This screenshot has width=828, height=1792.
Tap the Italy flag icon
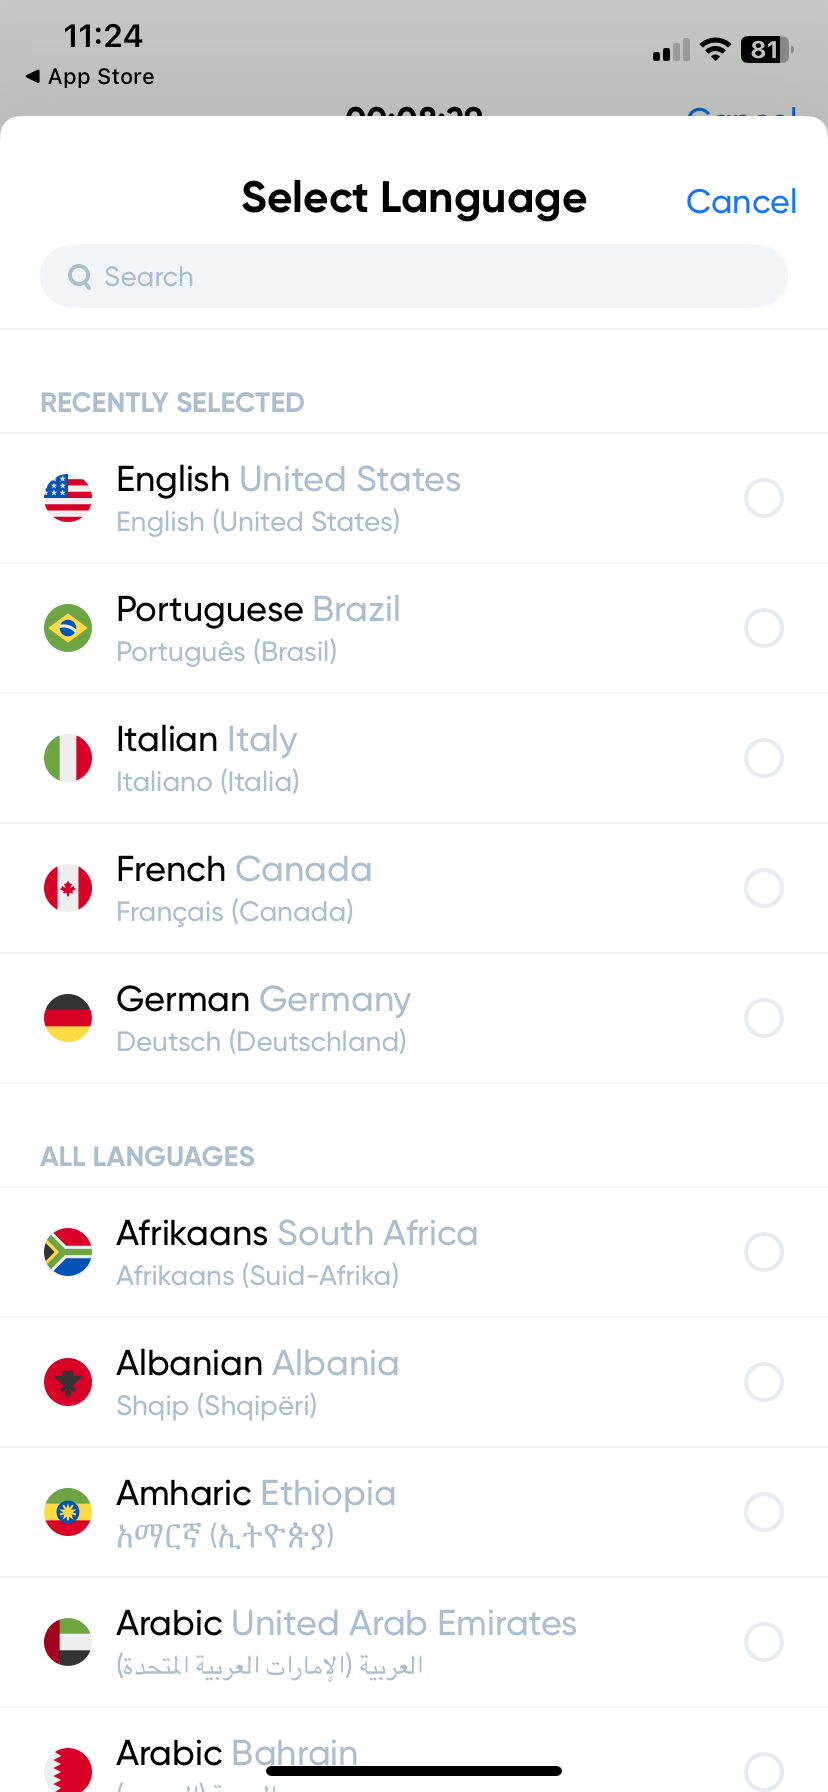coord(68,758)
